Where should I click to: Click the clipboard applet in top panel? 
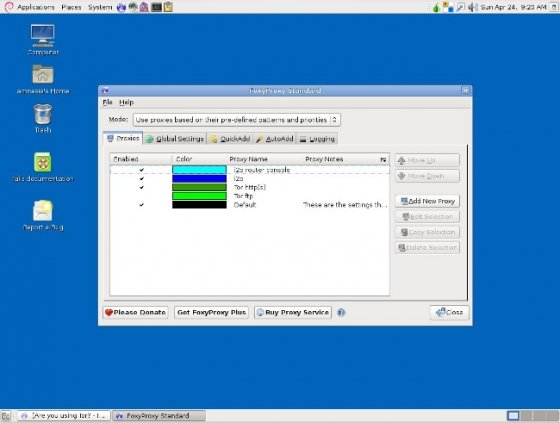(x=168, y=7)
